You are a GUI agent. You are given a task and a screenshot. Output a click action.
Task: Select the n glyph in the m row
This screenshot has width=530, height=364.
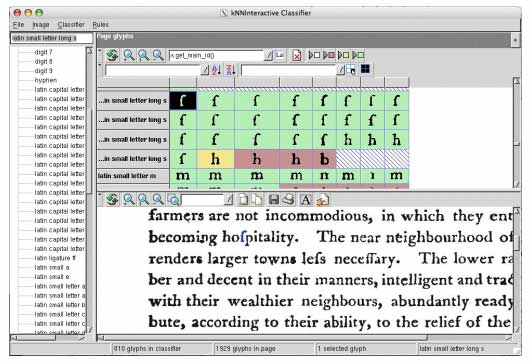pyautogui.click(x=324, y=176)
